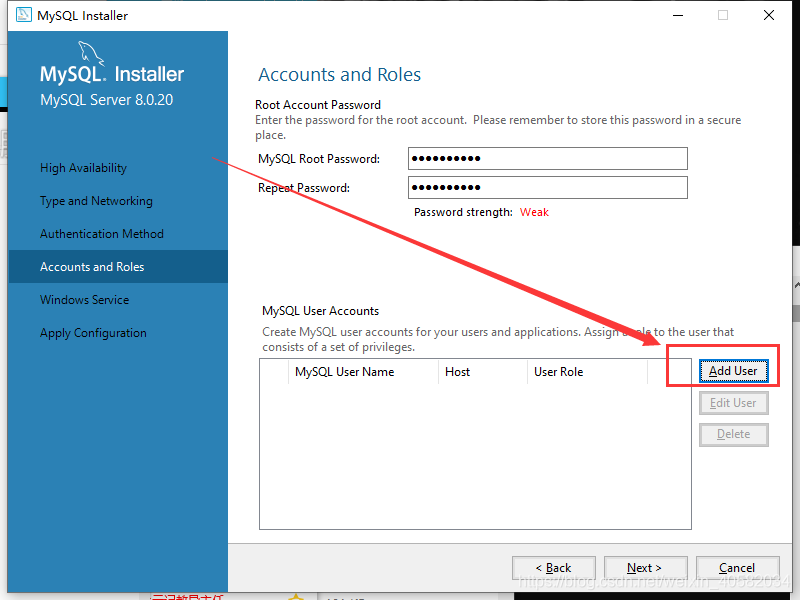This screenshot has width=800, height=600.
Task: Click the MySQL dolphin logo
Action: 91,54
